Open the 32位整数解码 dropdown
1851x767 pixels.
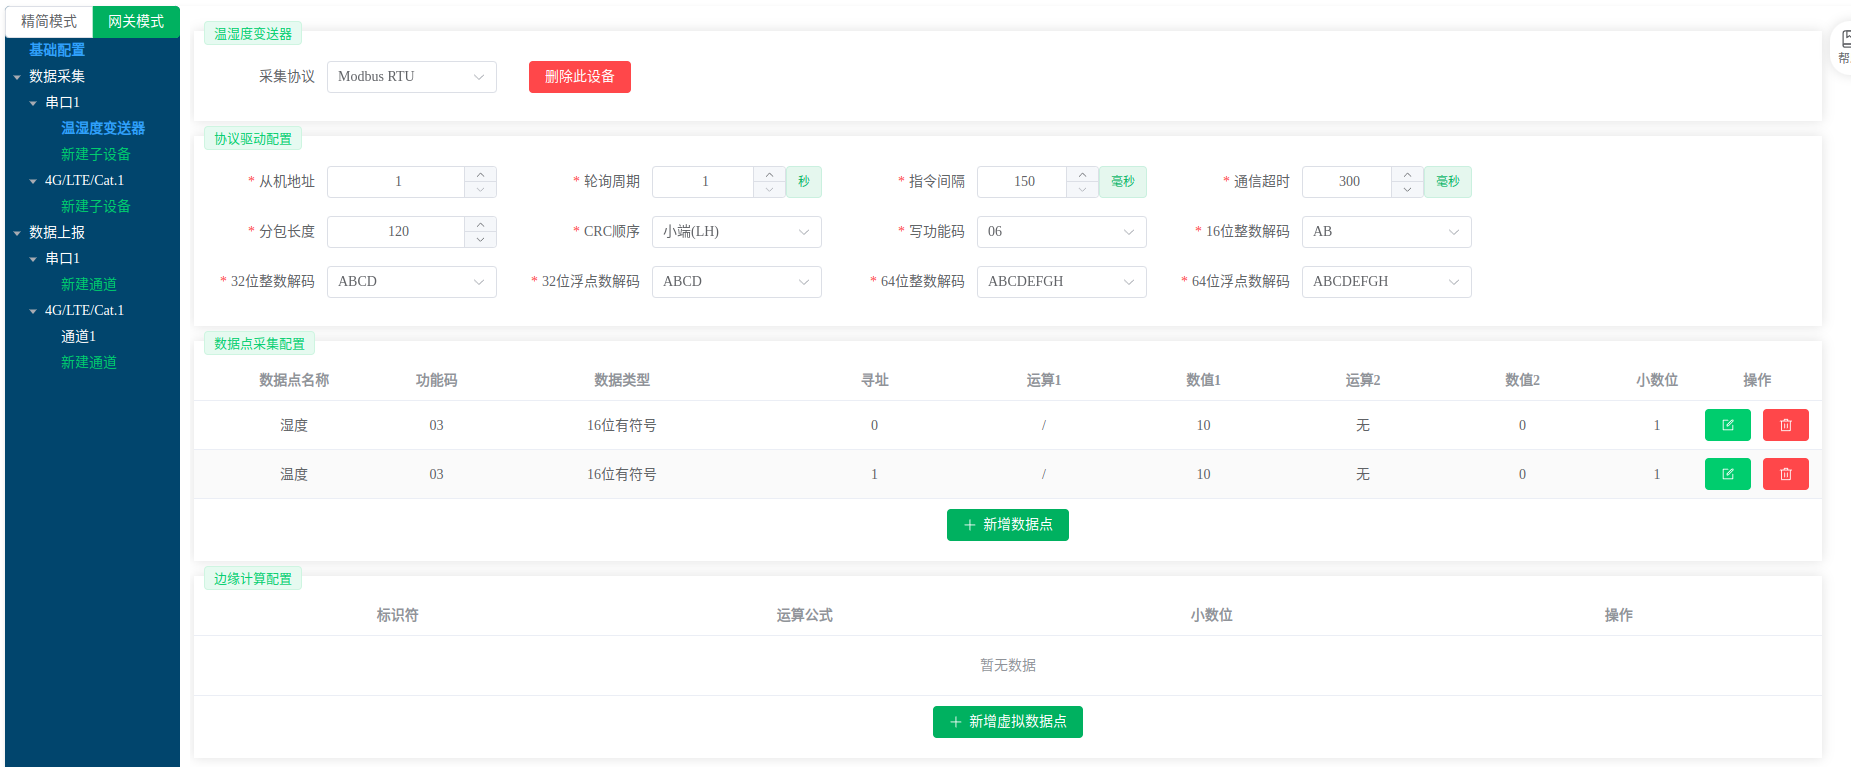pyautogui.click(x=412, y=282)
